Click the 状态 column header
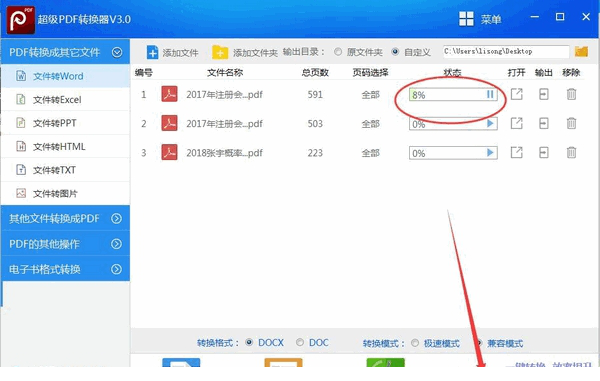600x381 pixels. 452,72
